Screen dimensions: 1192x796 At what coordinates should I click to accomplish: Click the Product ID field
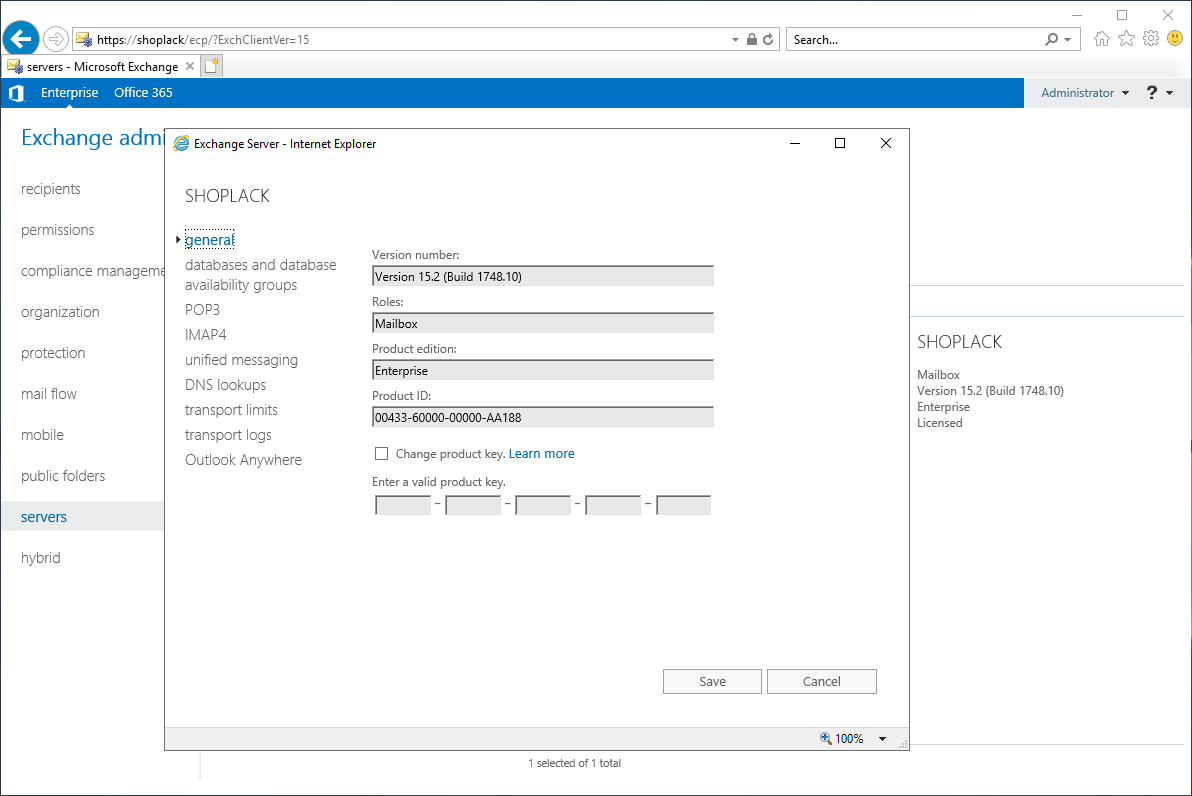pyautogui.click(x=543, y=417)
